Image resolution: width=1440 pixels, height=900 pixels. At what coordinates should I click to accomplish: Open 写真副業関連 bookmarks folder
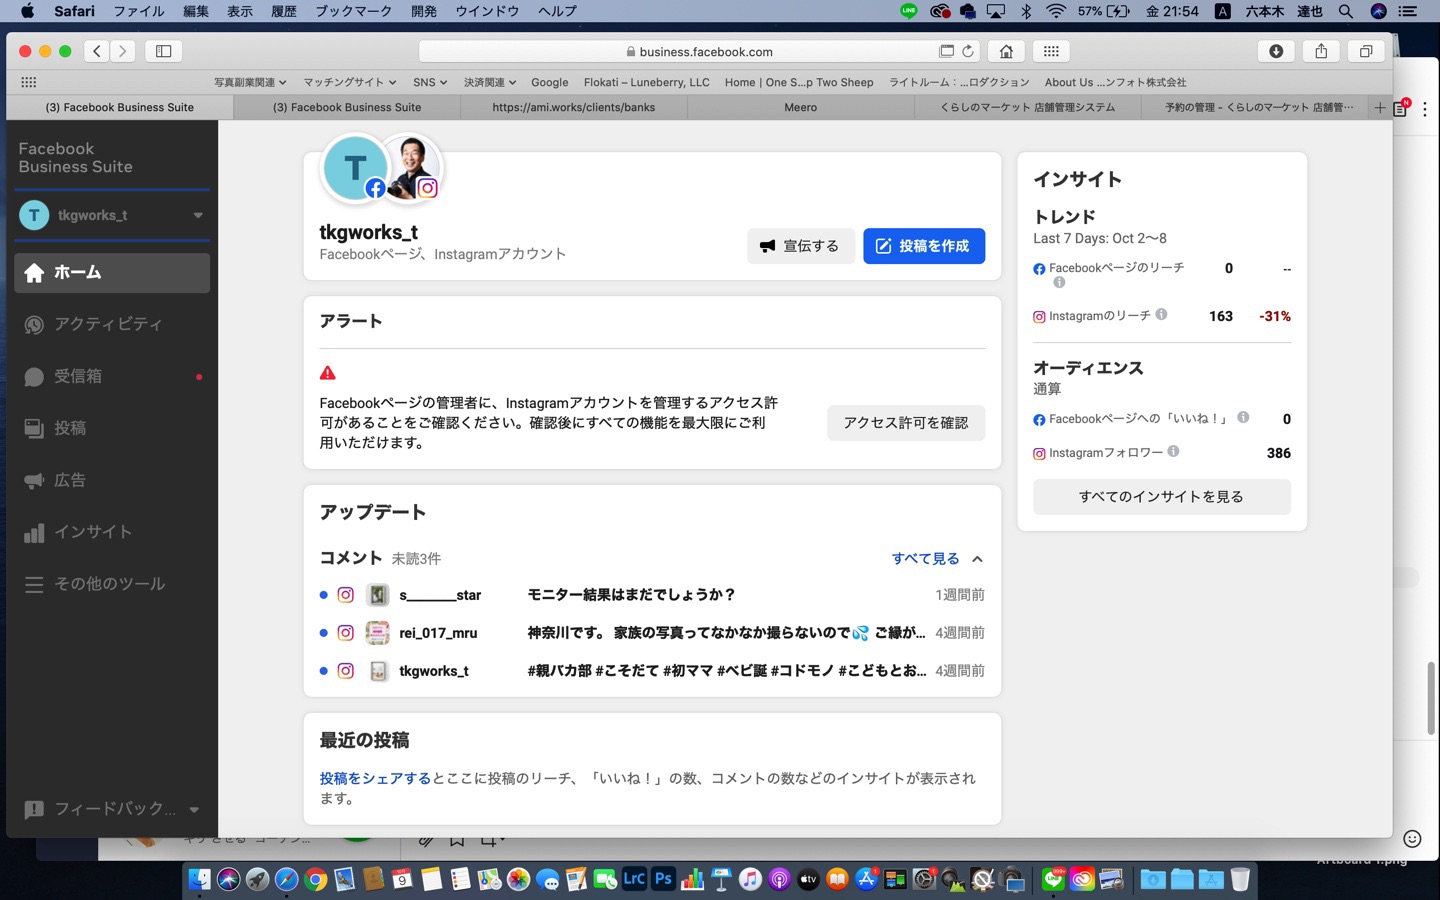tap(250, 82)
